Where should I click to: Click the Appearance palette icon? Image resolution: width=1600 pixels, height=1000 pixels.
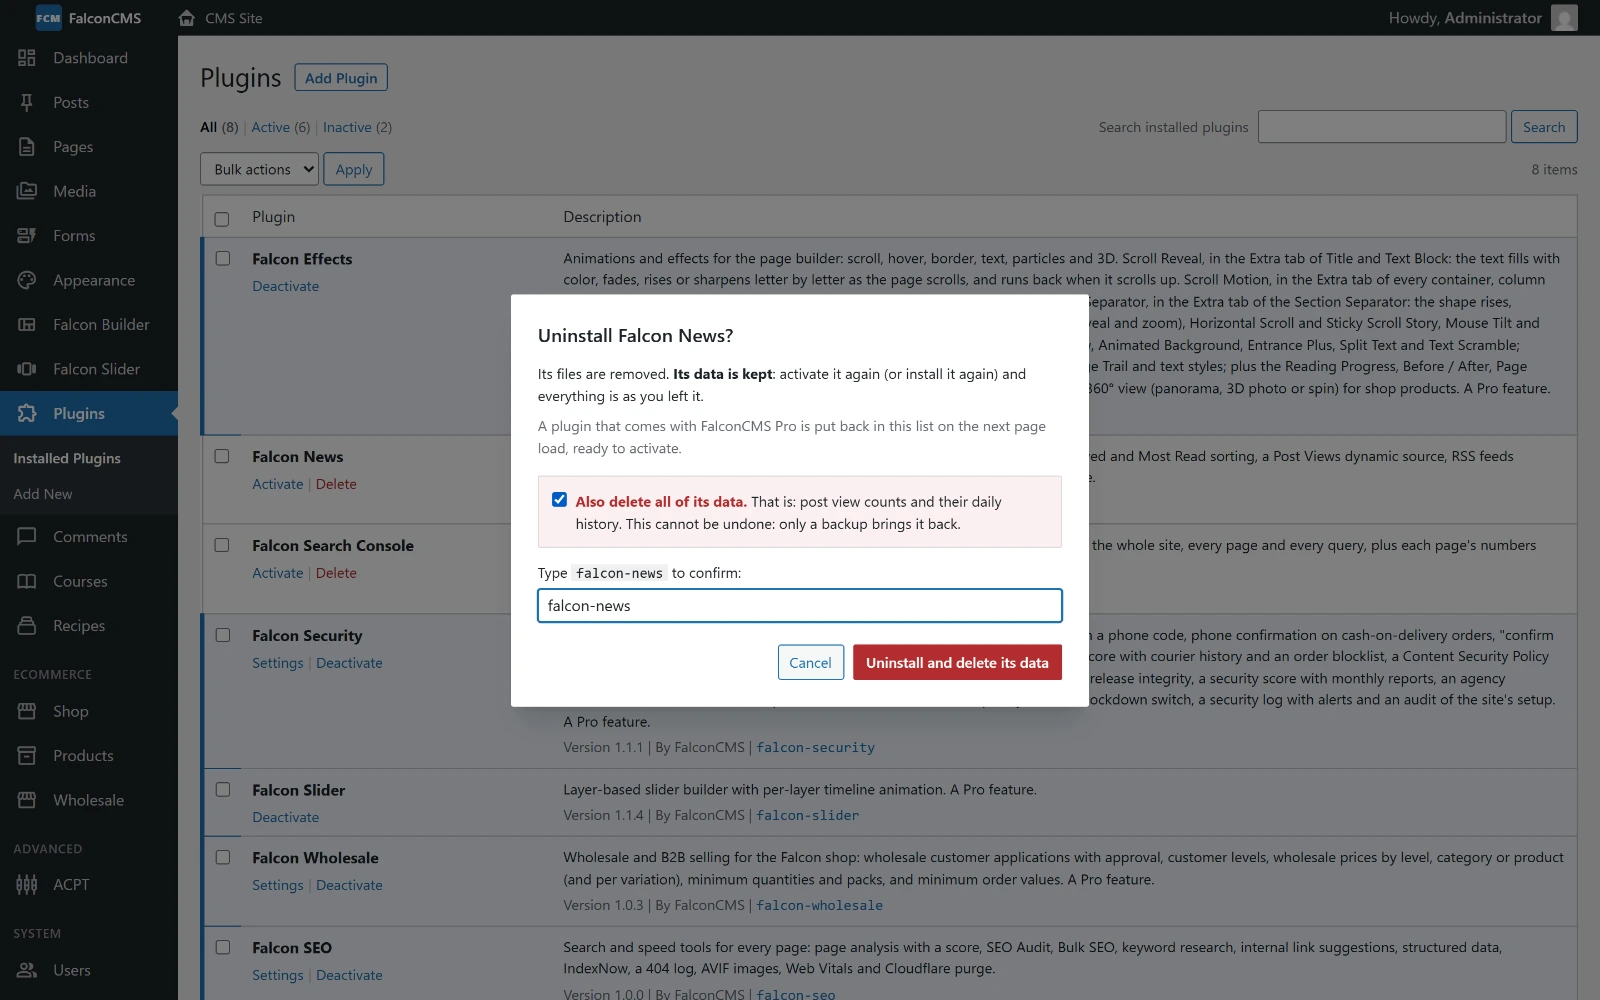[27, 280]
